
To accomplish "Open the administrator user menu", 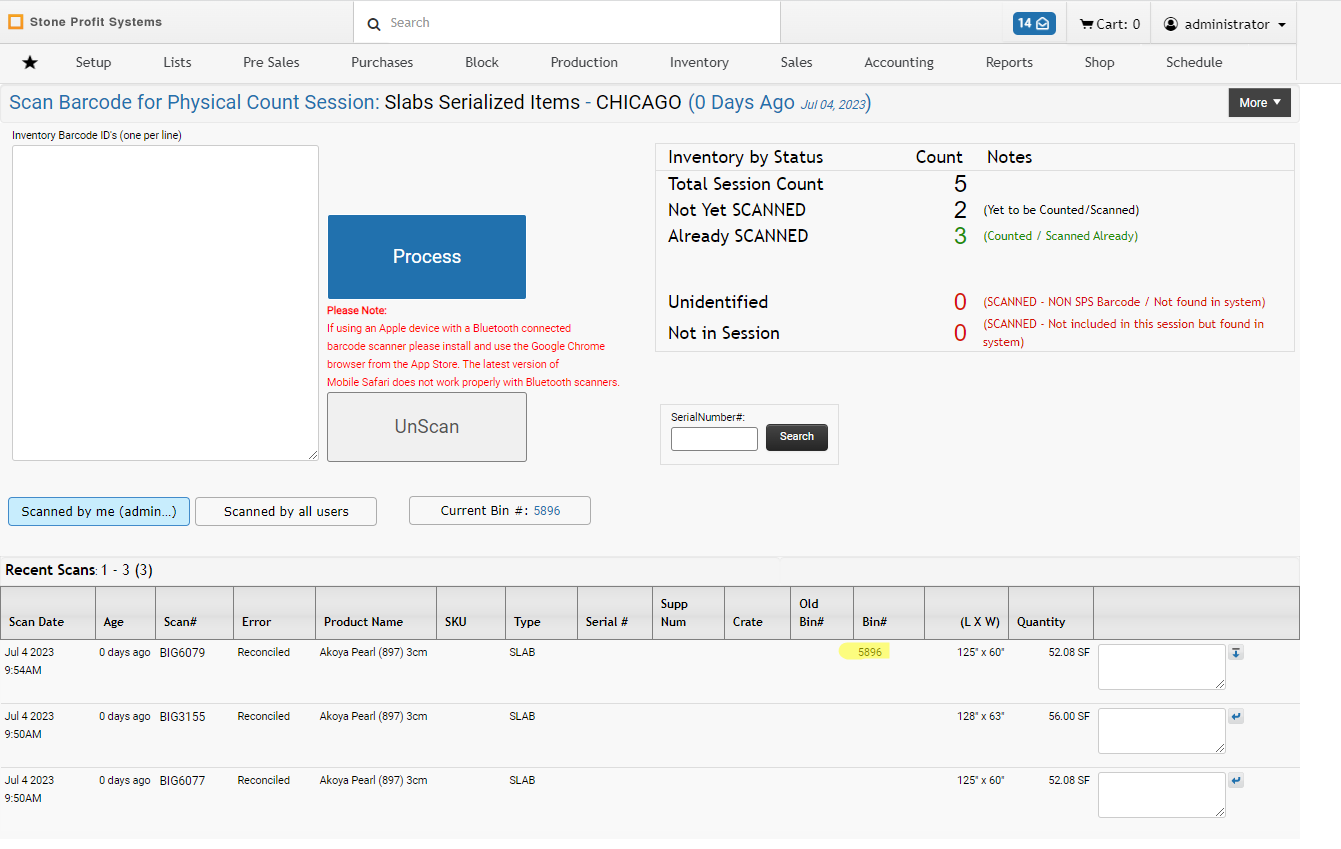I will pos(1224,24).
